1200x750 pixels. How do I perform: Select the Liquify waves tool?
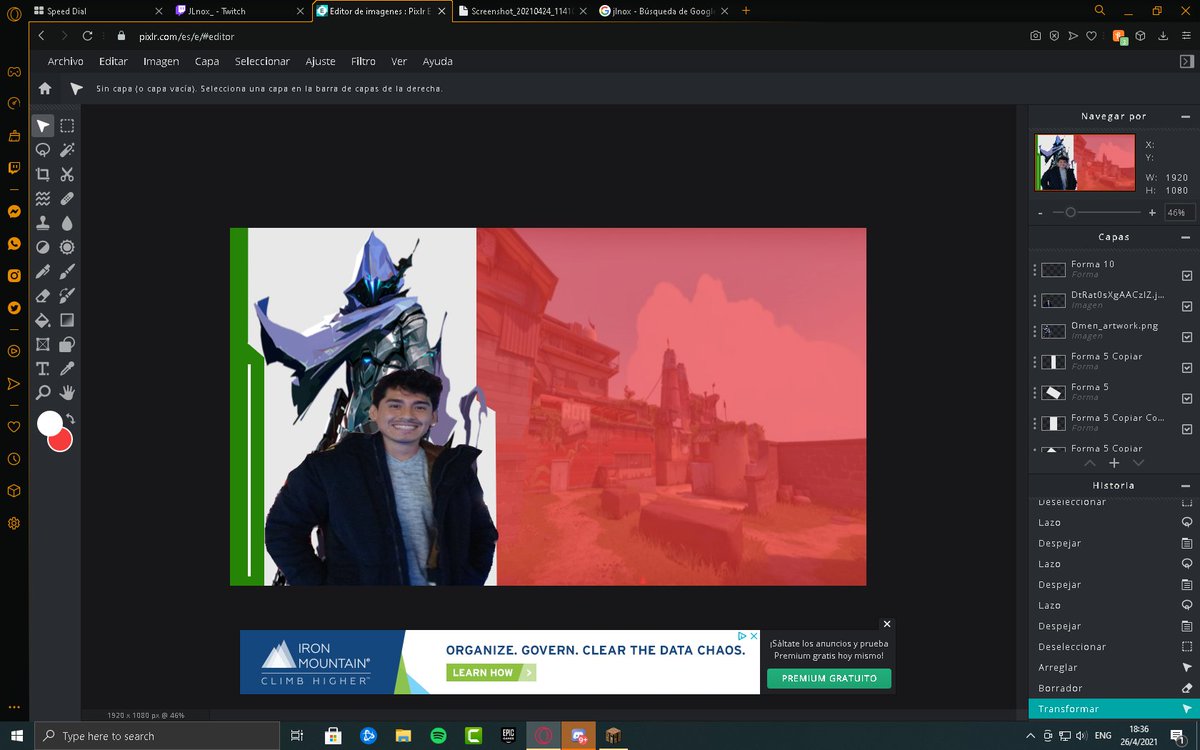click(43, 198)
